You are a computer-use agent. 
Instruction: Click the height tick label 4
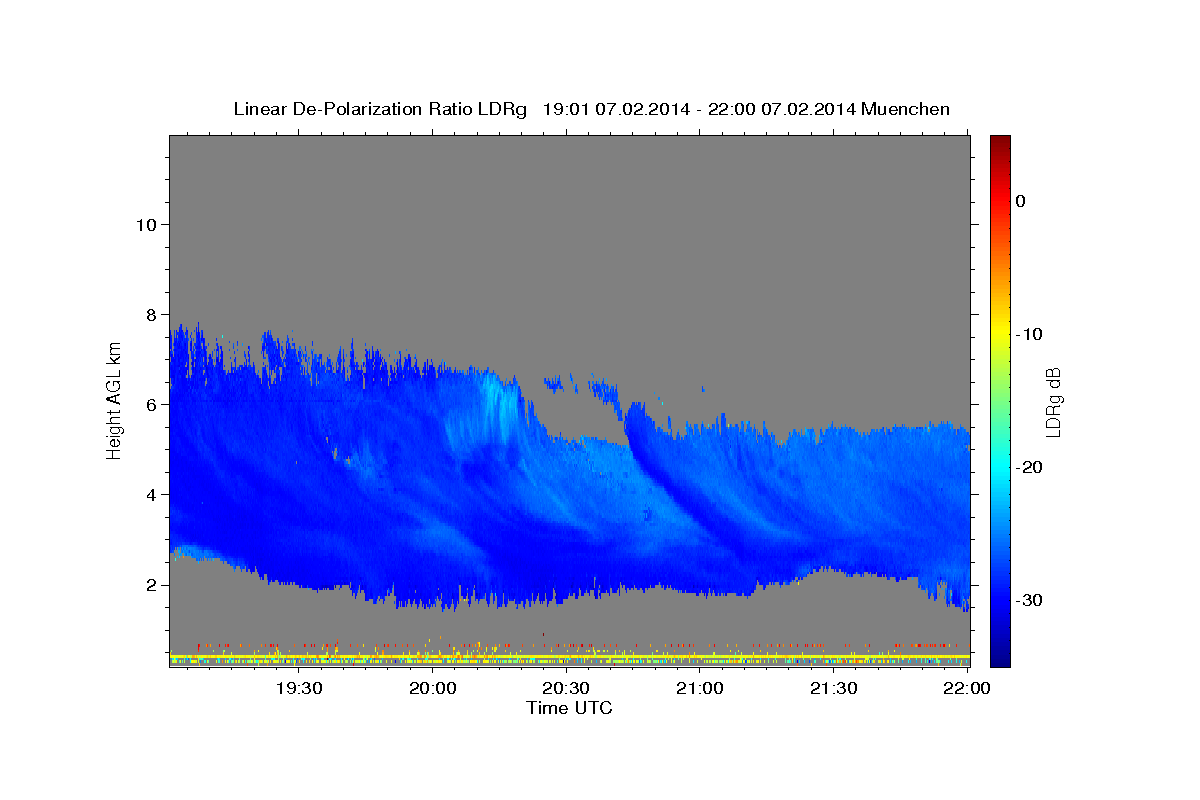pos(151,494)
